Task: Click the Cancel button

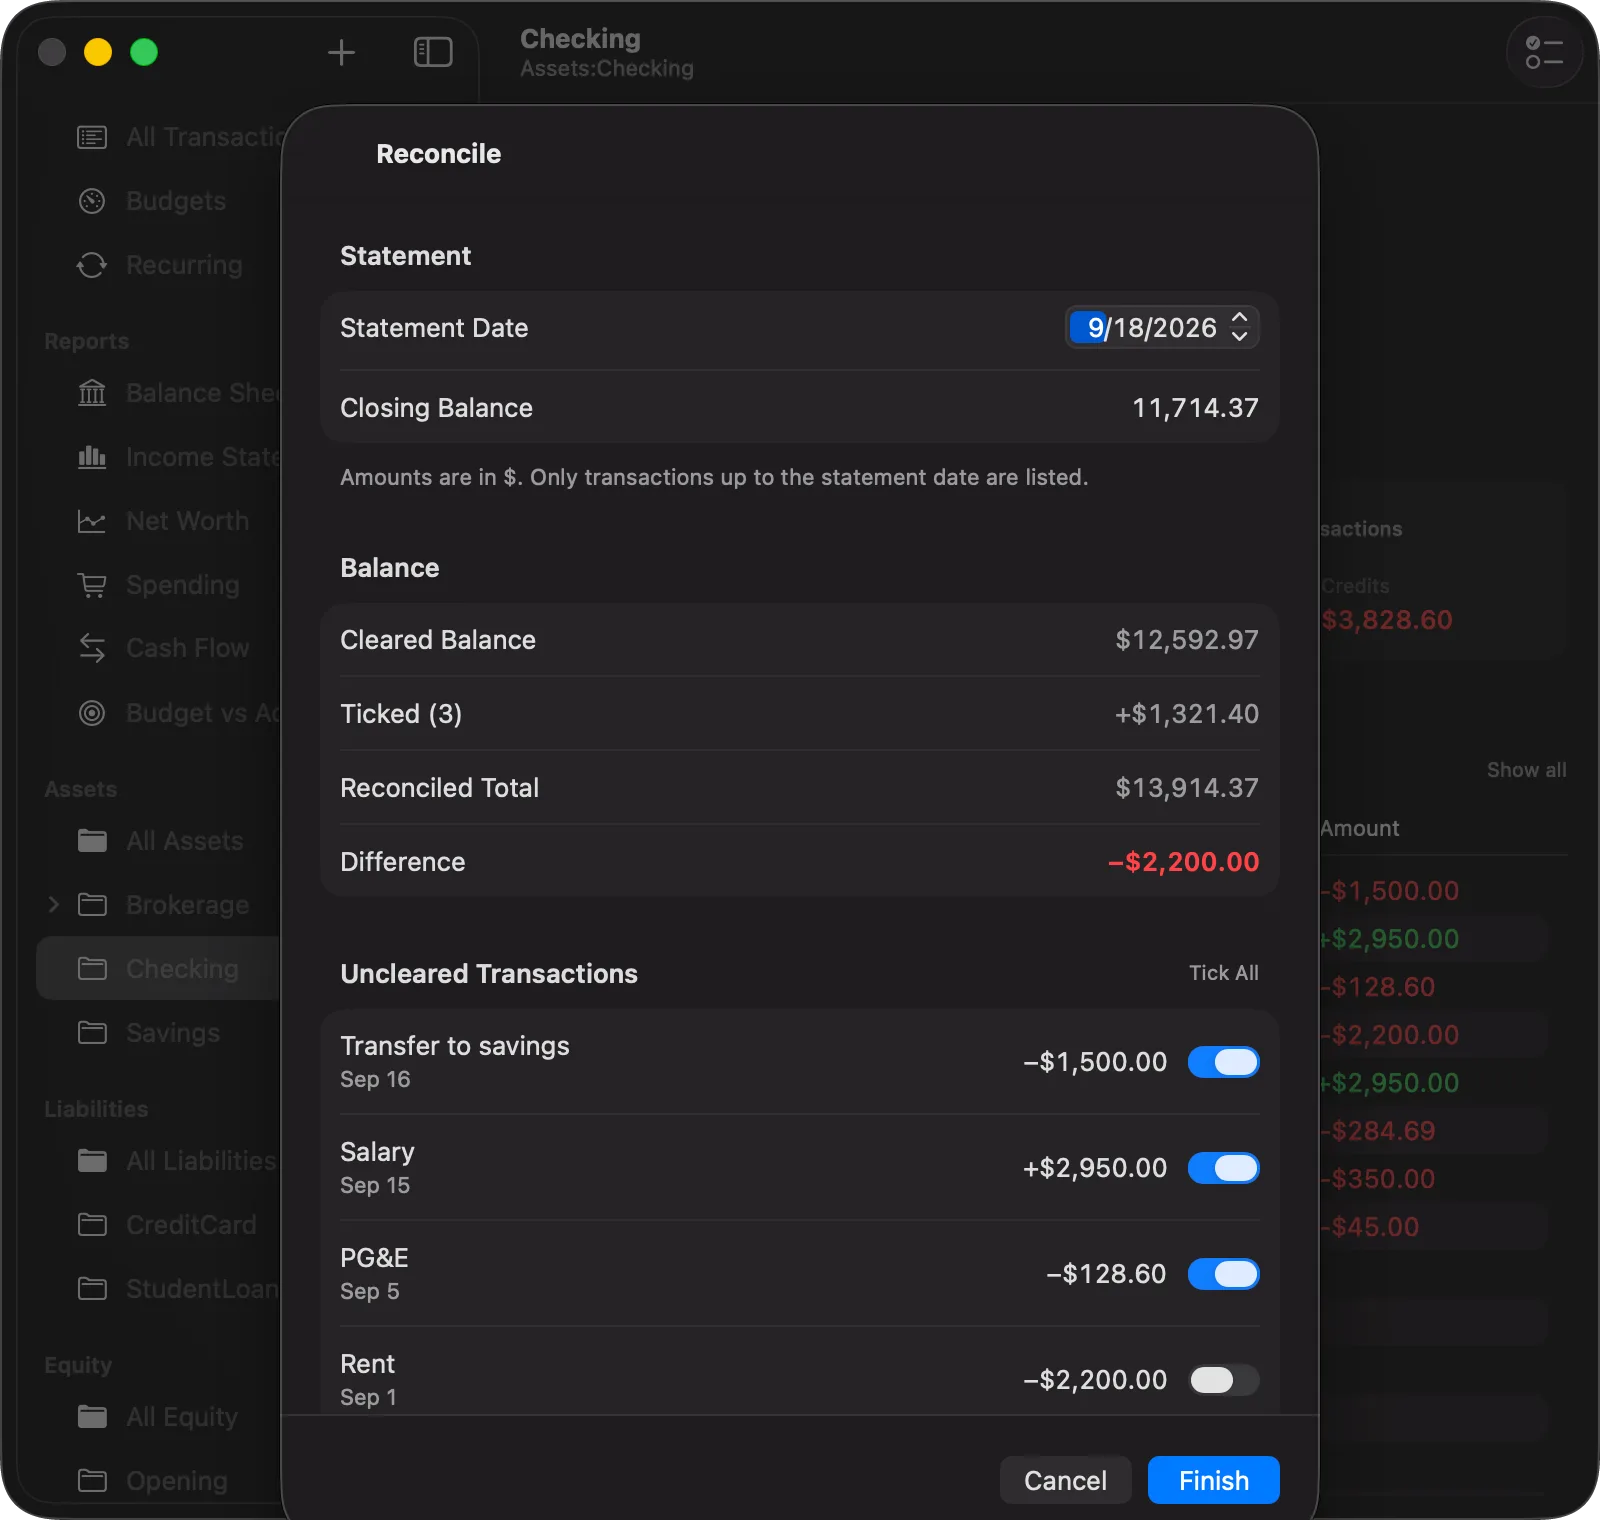Action: 1065,1480
